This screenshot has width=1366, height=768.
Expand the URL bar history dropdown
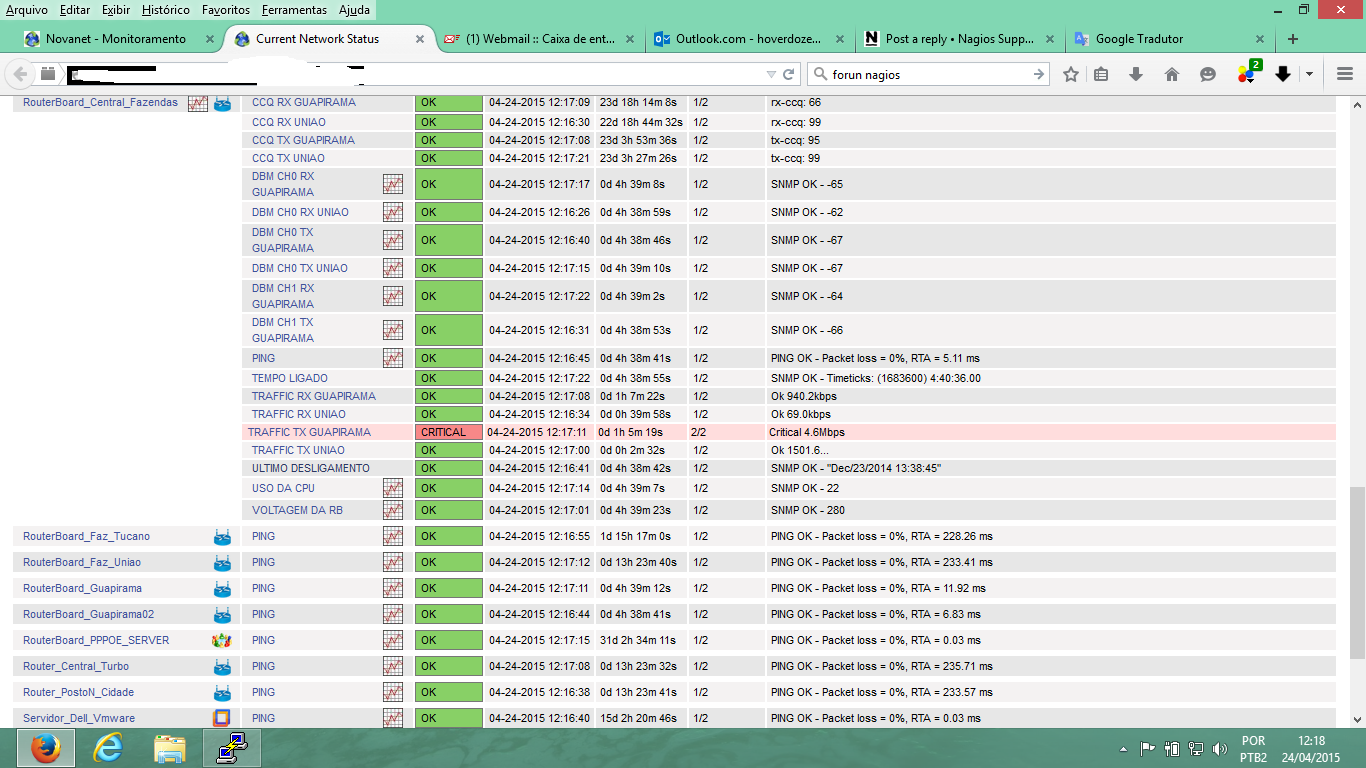pyautogui.click(x=770, y=74)
